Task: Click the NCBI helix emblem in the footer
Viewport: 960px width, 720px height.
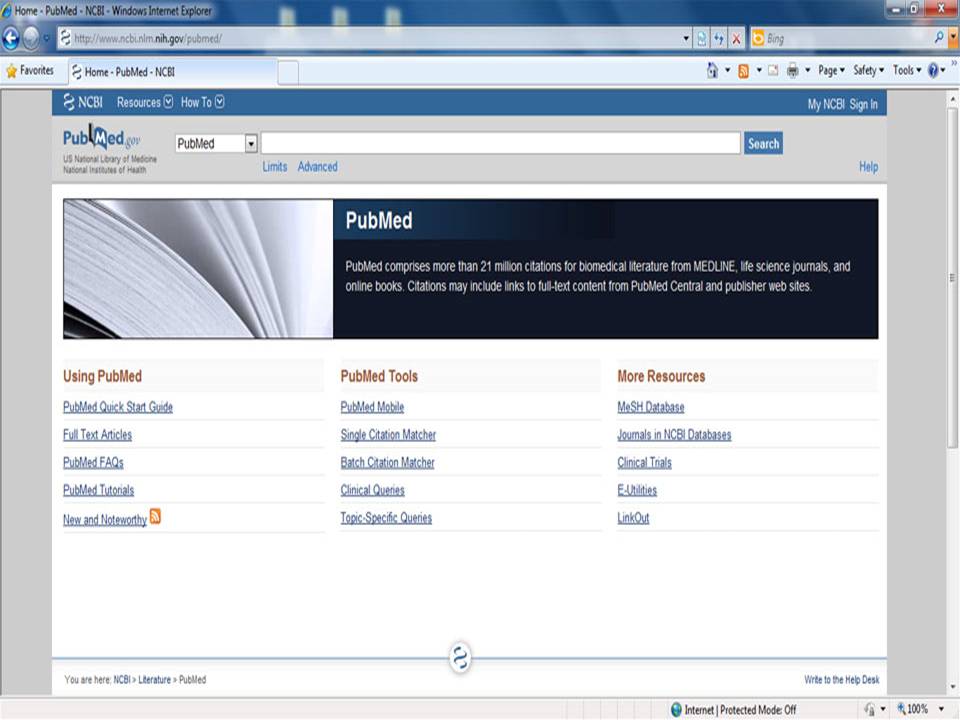Action: [x=460, y=658]
